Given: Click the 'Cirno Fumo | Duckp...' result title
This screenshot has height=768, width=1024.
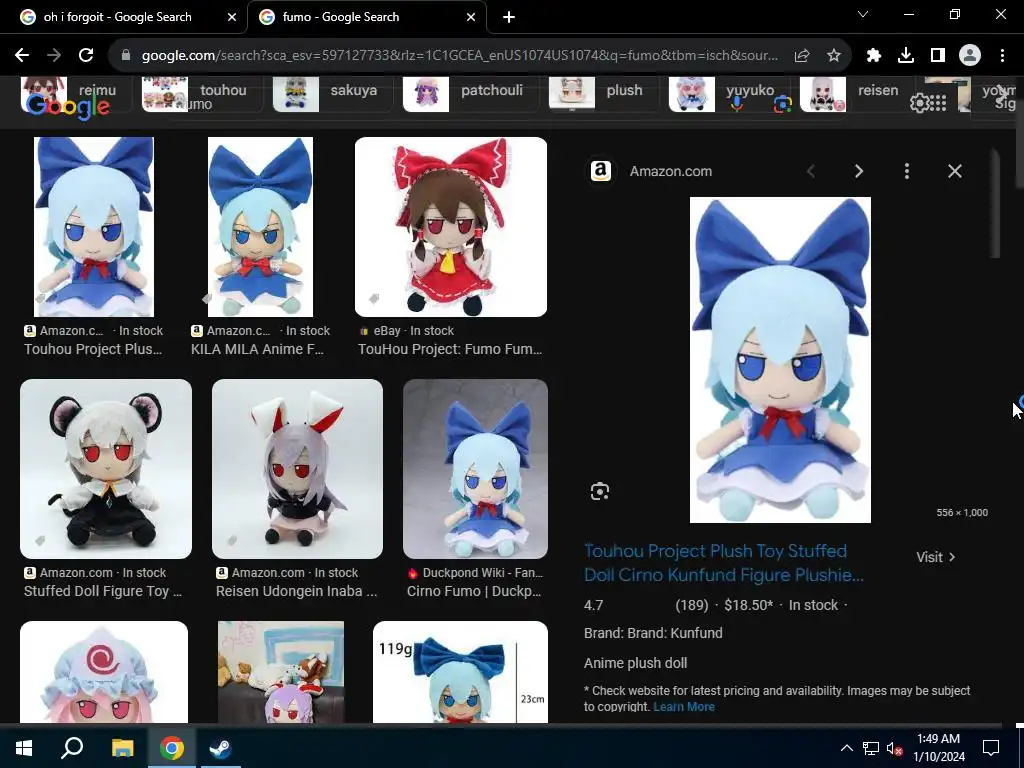Looking at the screenshot, I should [x=474, y=591].
